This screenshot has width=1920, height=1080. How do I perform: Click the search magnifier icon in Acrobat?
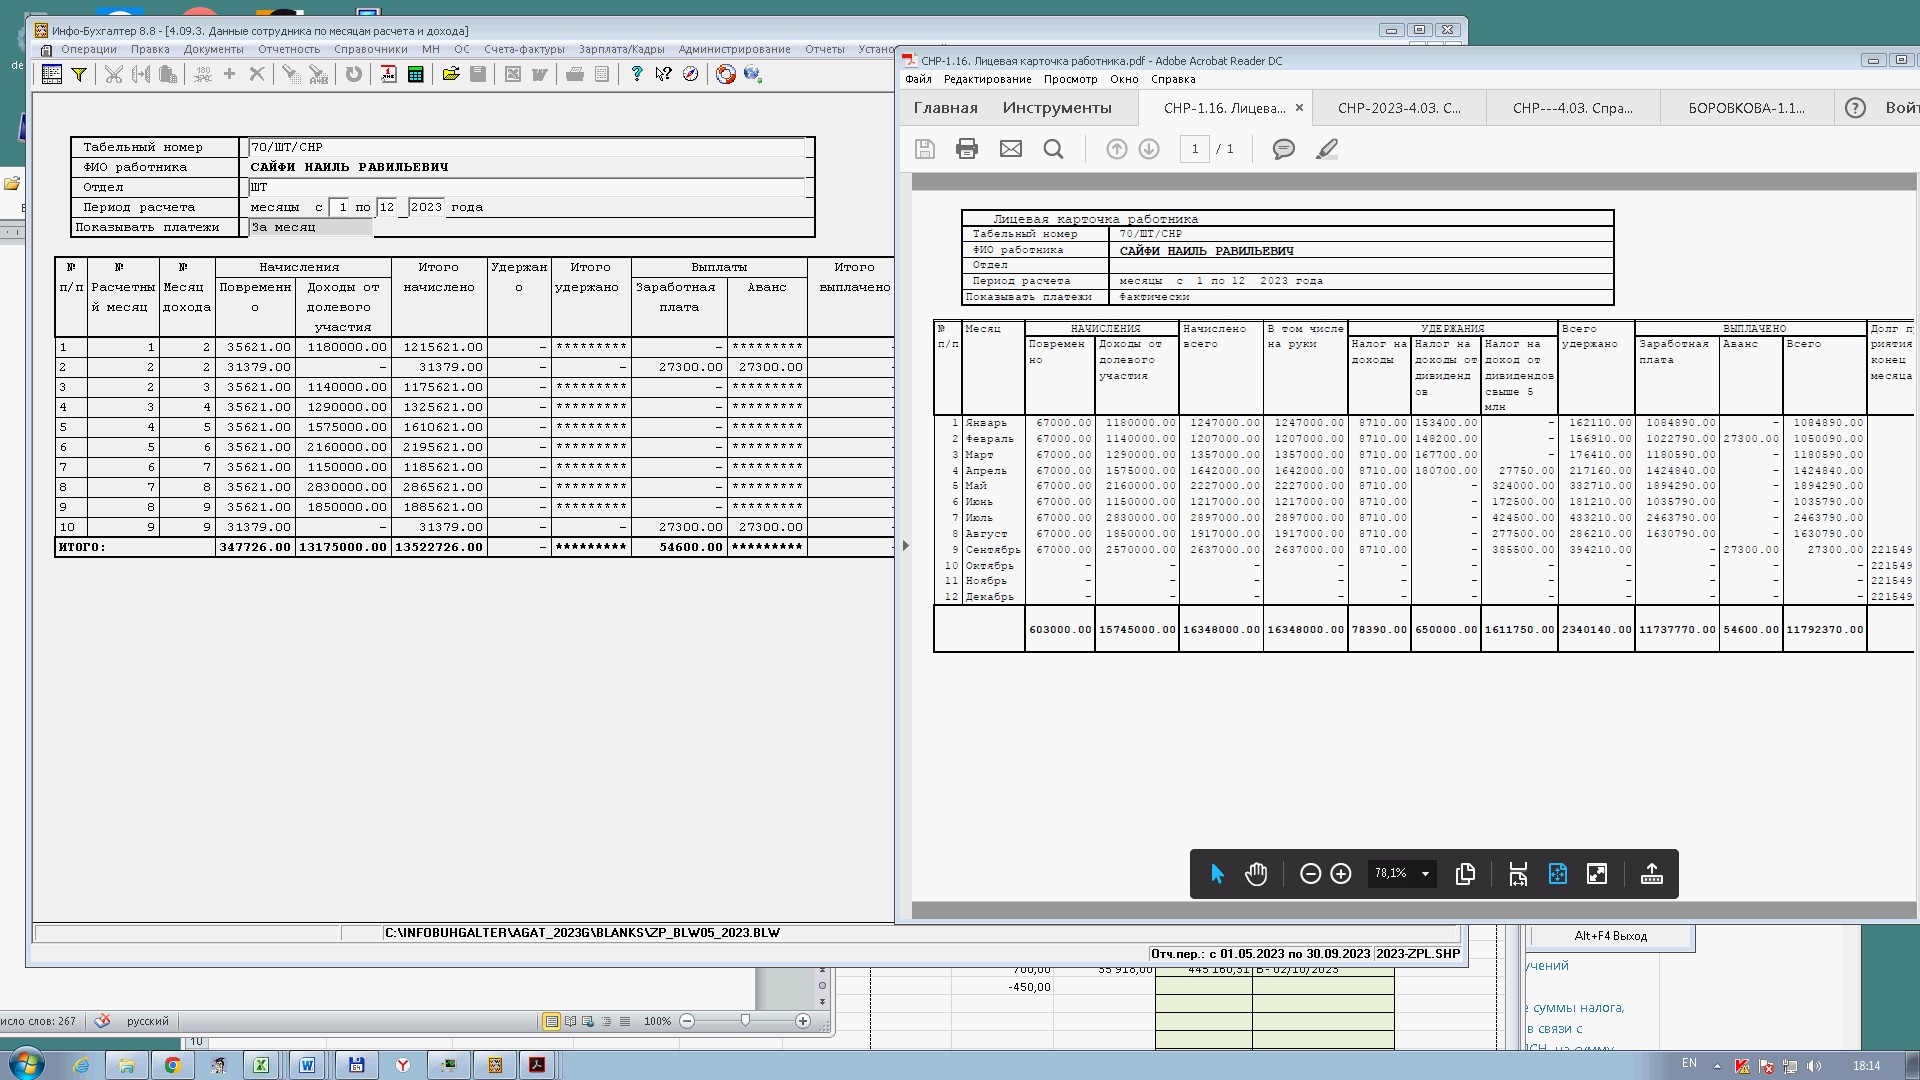(1053, 149)
